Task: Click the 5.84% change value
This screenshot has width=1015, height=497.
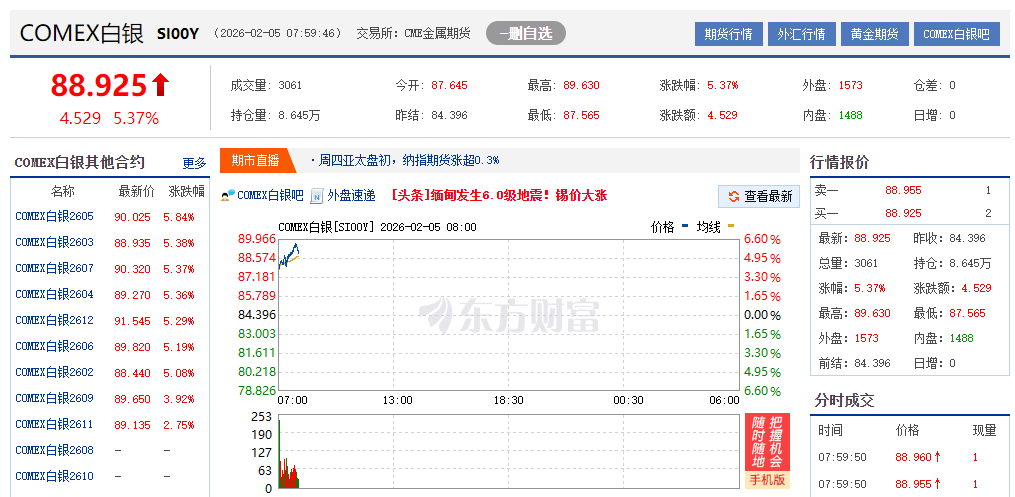Action: [x=179, y=217]
